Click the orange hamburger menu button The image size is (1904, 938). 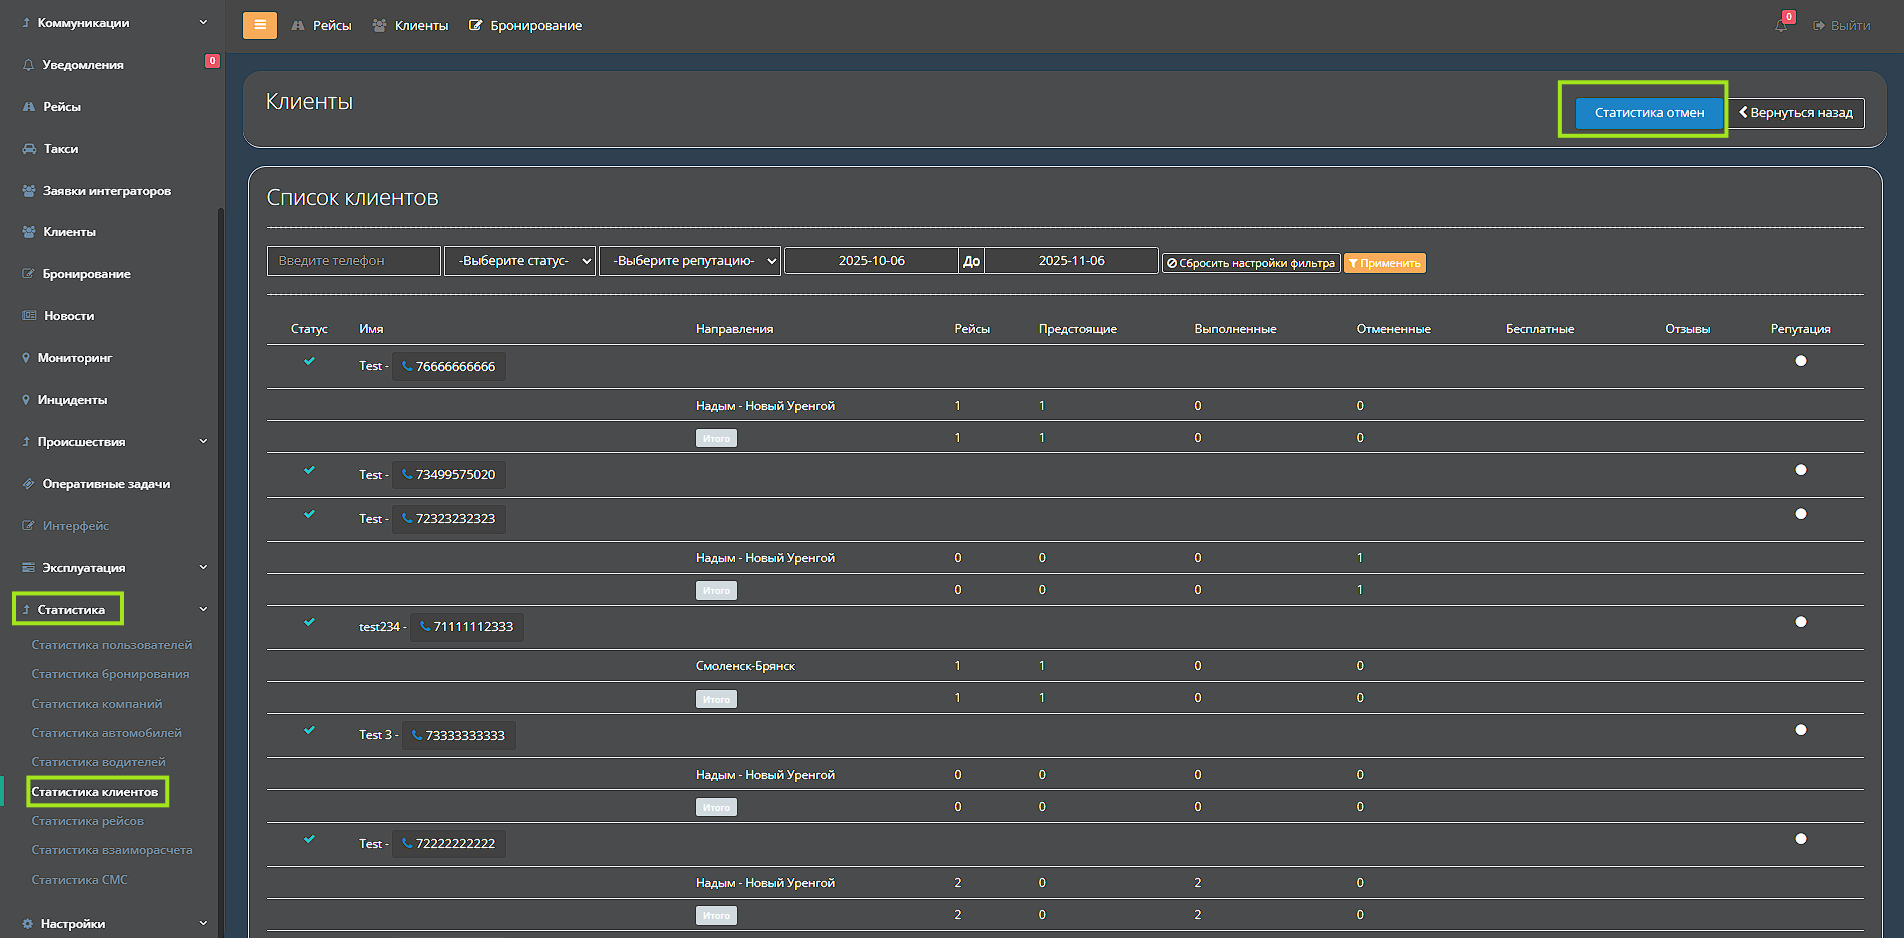click(x=260, y=25)
